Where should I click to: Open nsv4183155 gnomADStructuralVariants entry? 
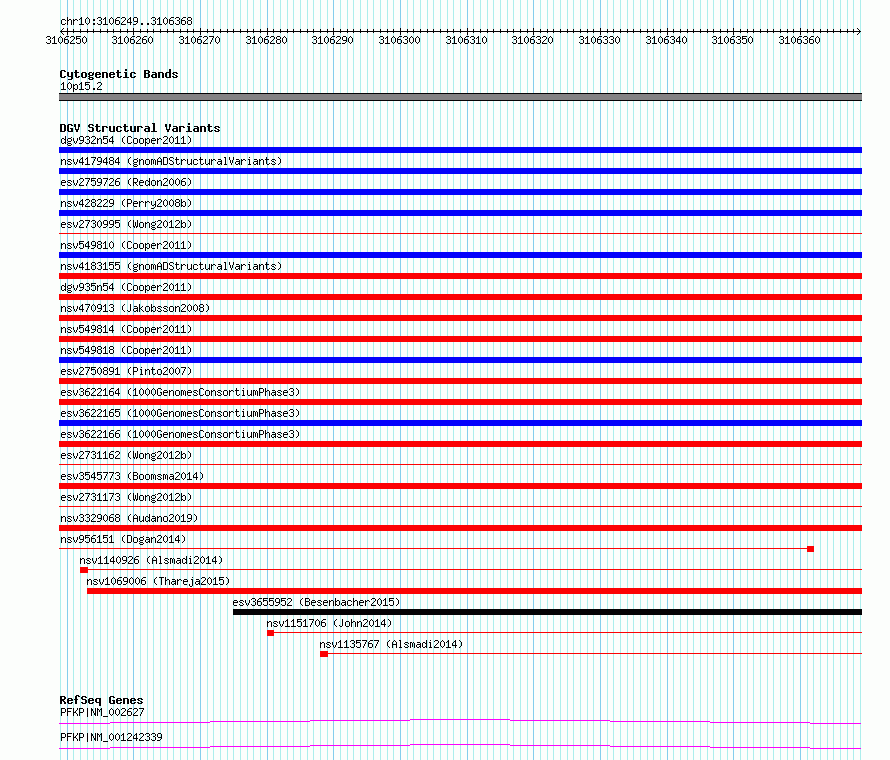(171, 266)
